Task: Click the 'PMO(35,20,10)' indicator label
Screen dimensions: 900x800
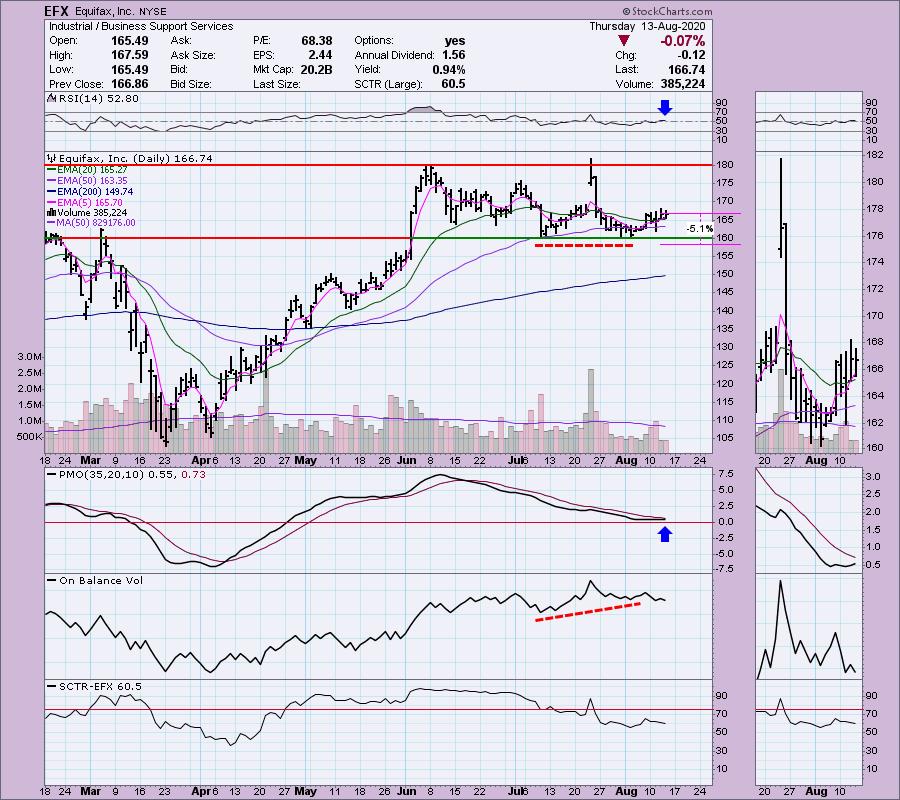Action: pyautogui.click(x=101, y=475)
